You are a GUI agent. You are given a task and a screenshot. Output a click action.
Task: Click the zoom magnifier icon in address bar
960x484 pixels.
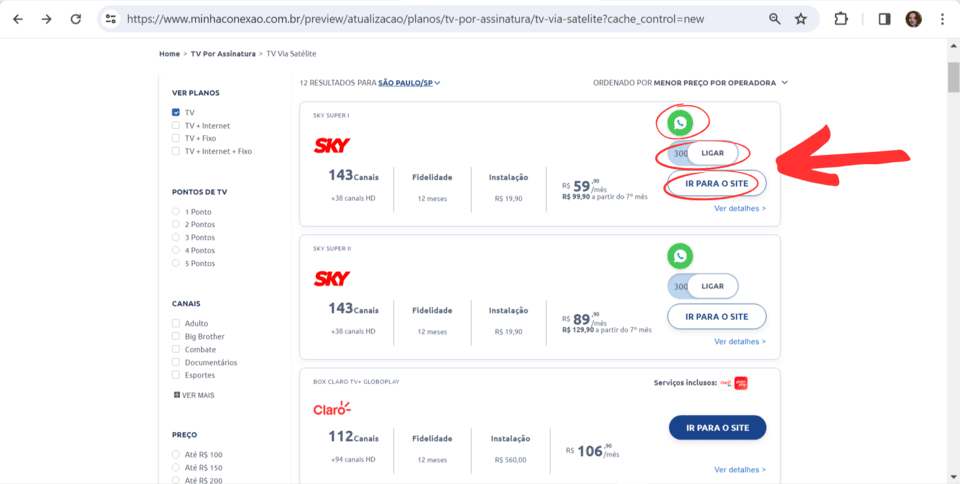(x=775, y=19)
